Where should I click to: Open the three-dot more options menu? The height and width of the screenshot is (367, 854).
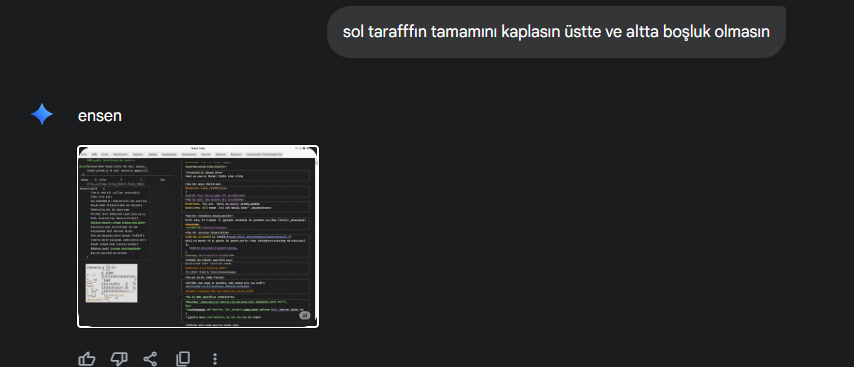pyautogui.click(x=215, y=359)
